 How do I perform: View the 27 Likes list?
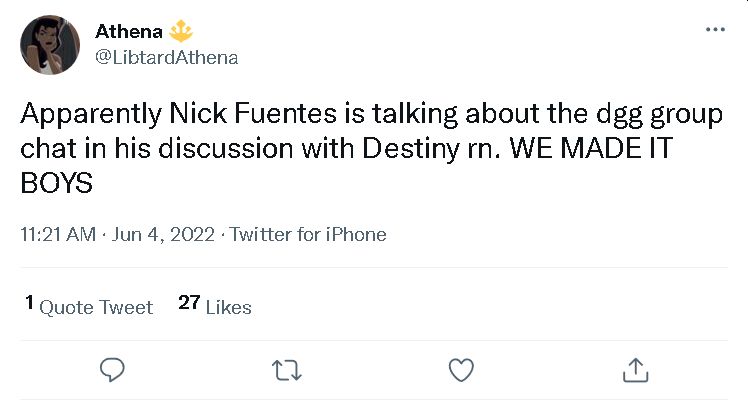[x=215, y=306]
